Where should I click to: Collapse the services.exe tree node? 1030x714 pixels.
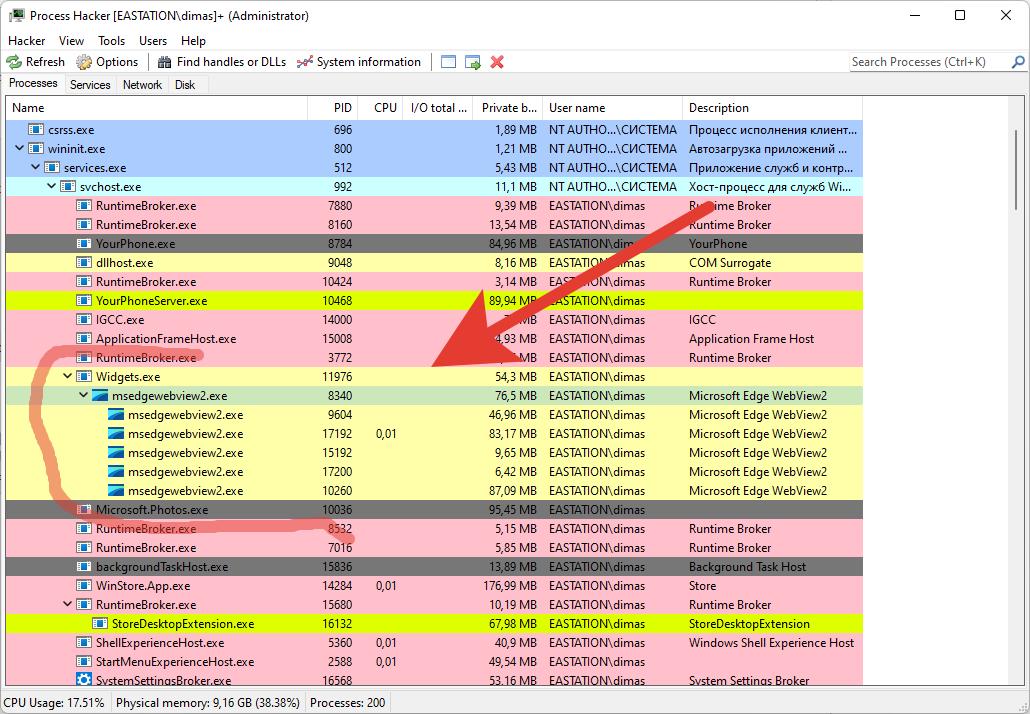(x=35, y=167)
